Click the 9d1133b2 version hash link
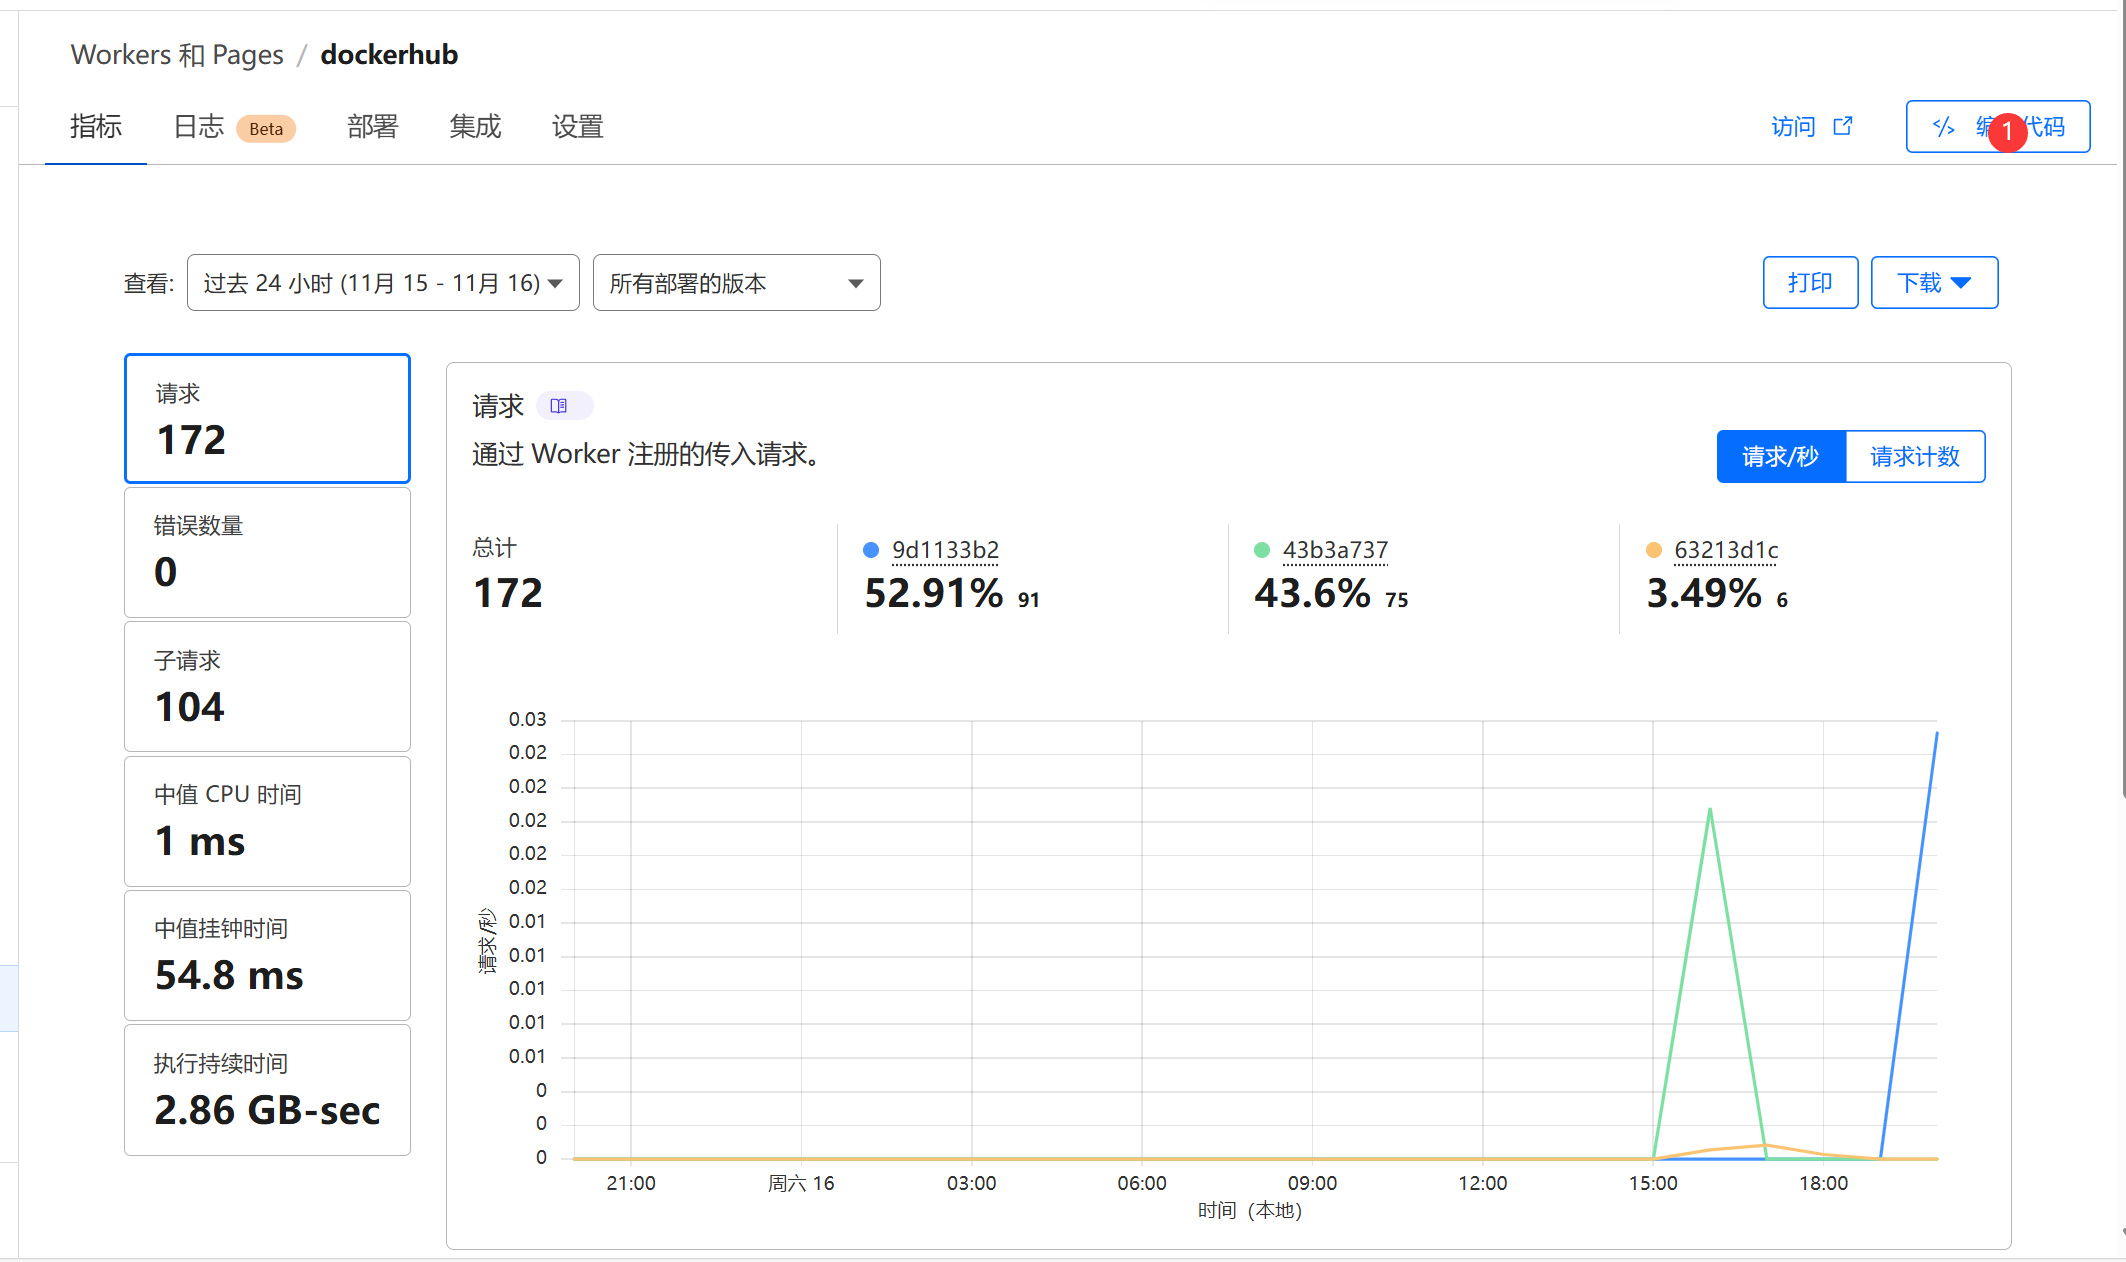The image size is (2126, 1262). tap(945, 550)
